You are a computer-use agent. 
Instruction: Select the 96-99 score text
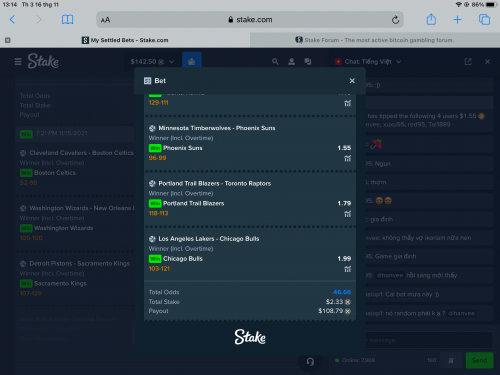click(x=157, y=158)
